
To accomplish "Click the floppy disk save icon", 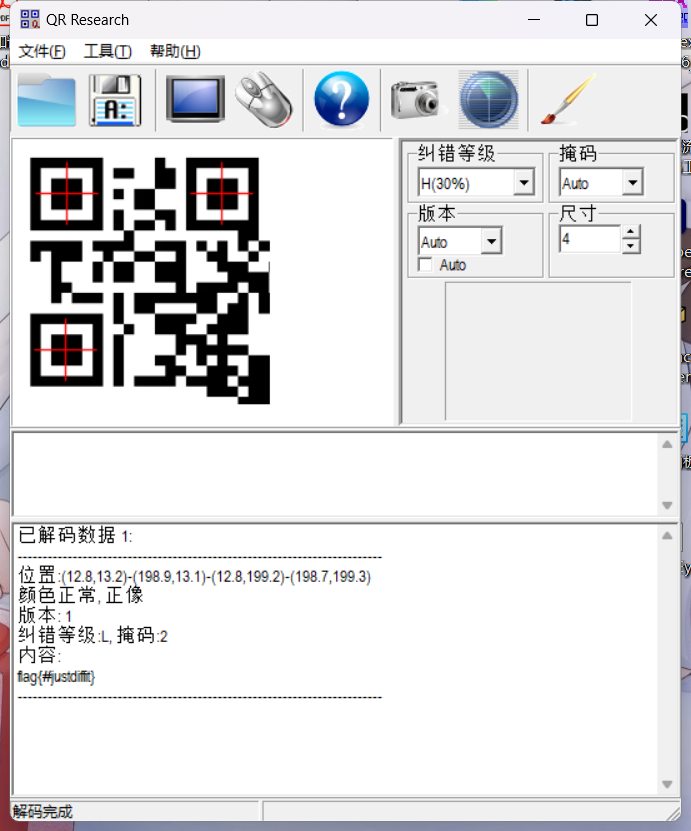I will [115, 100].
